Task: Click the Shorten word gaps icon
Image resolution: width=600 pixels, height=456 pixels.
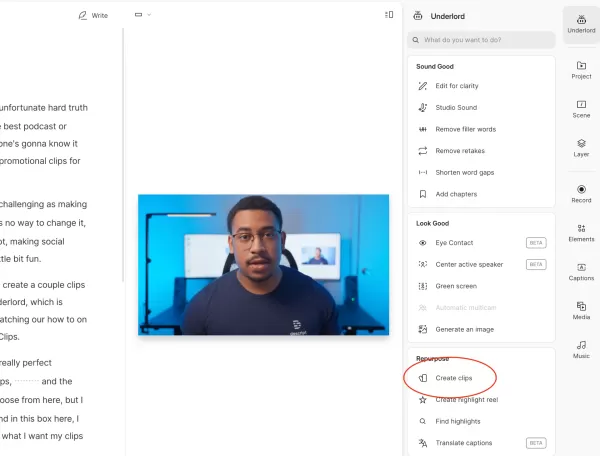Action: (x=422, y=173)
